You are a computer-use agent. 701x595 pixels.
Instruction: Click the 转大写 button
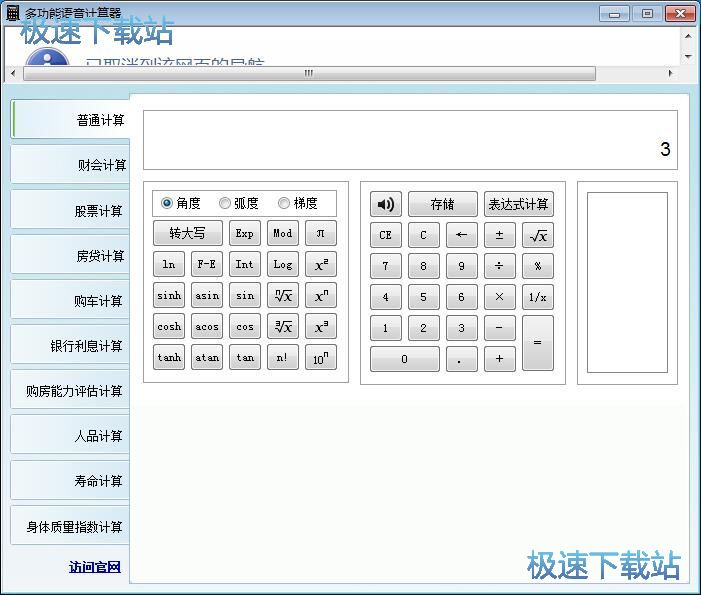(x=188, y=233)
